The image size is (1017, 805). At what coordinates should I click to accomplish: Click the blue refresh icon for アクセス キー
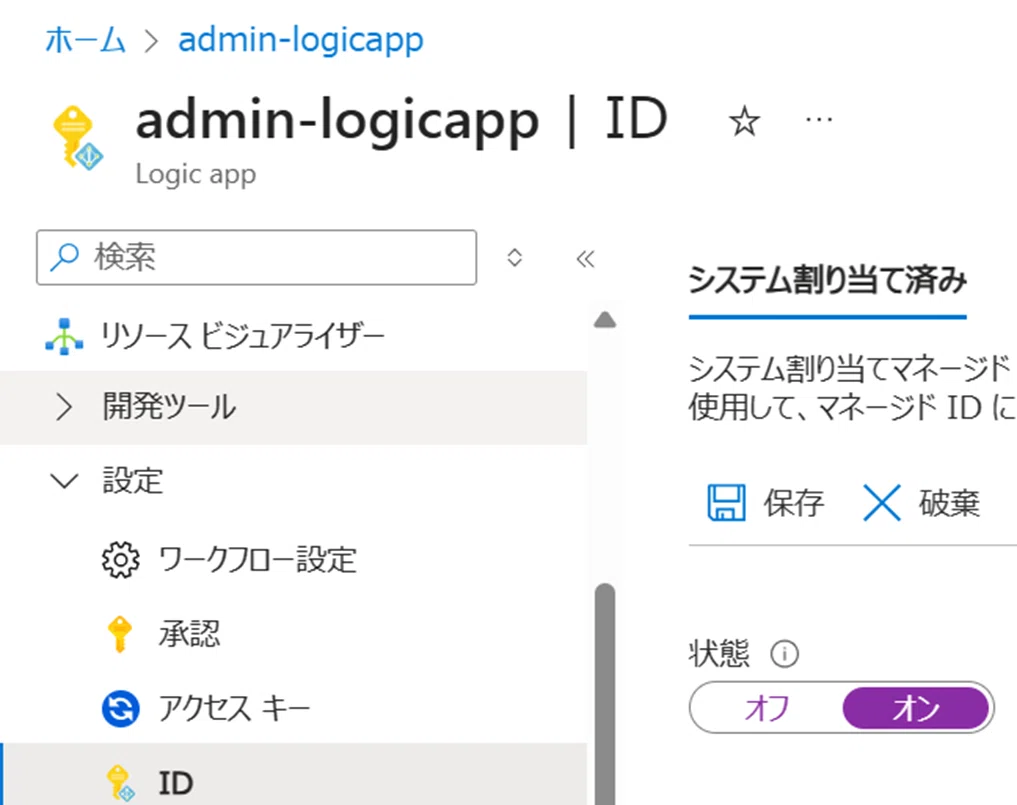coord(121,708)
